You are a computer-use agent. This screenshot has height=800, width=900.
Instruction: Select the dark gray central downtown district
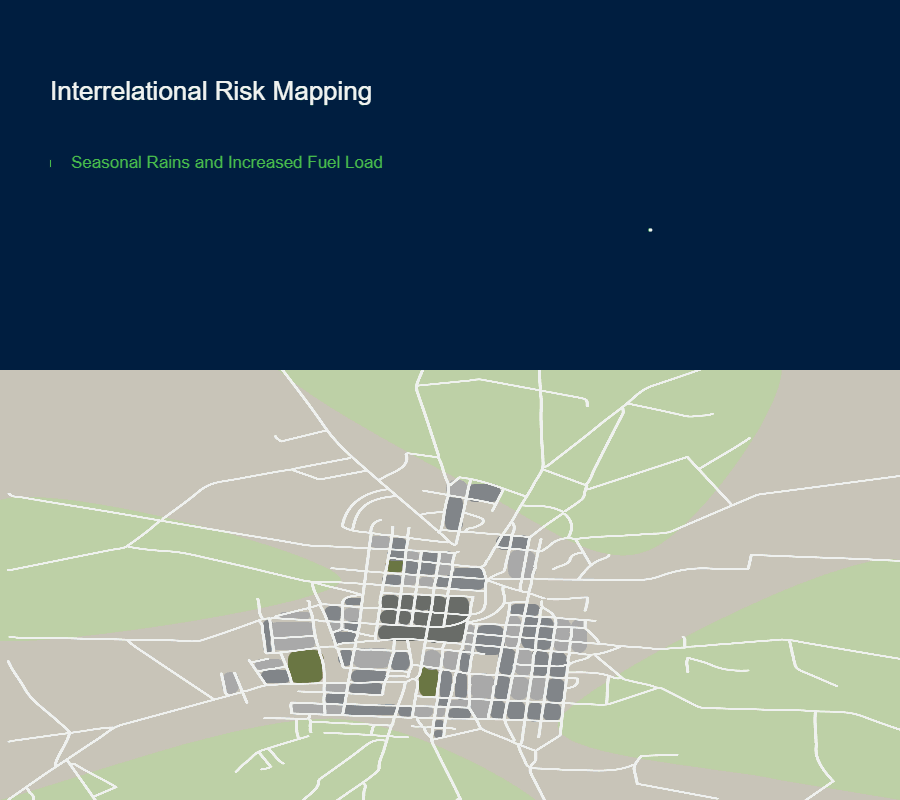tap(423, 616)
